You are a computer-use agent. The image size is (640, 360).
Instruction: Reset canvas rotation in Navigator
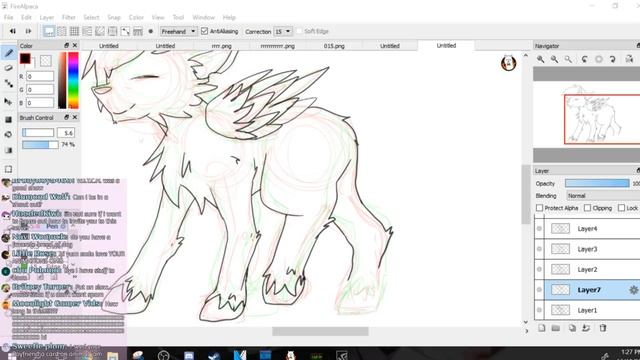[599, 59]
